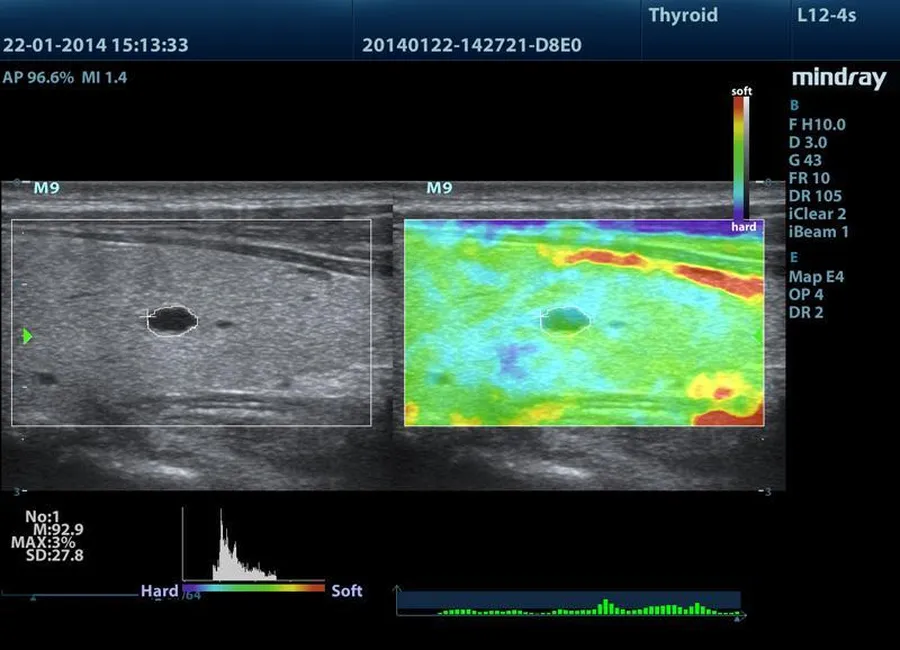The width and height of the screenshot is (900, 650).
Task: Click the F H10.0 frequency parameter
Action: point(816,124)
